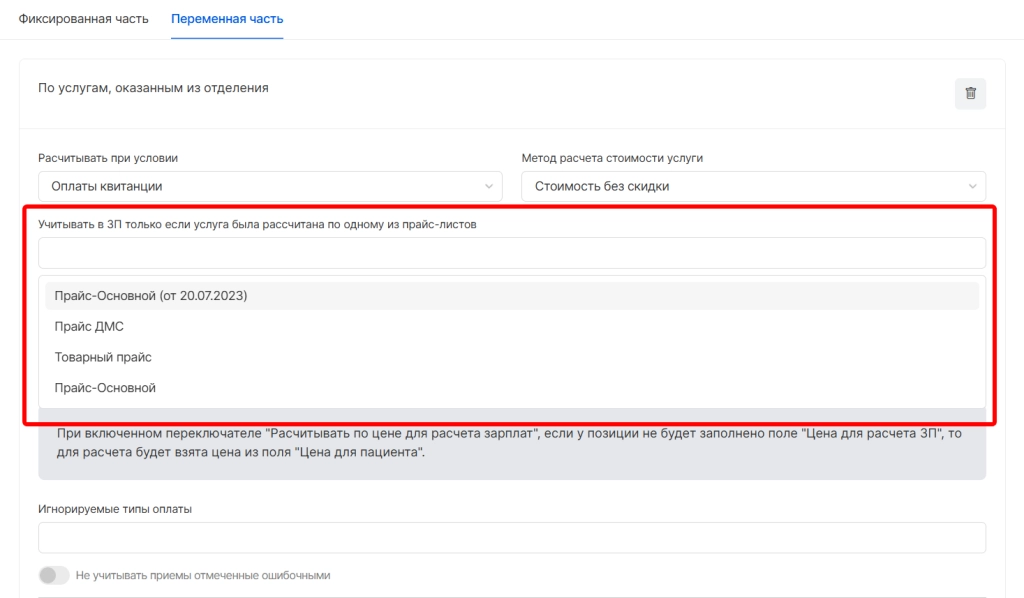Click the label text Не учитывать приемы отмеченные ошибочными
1024x598 pixels.
pyautogui.click(x=202, y=576)
